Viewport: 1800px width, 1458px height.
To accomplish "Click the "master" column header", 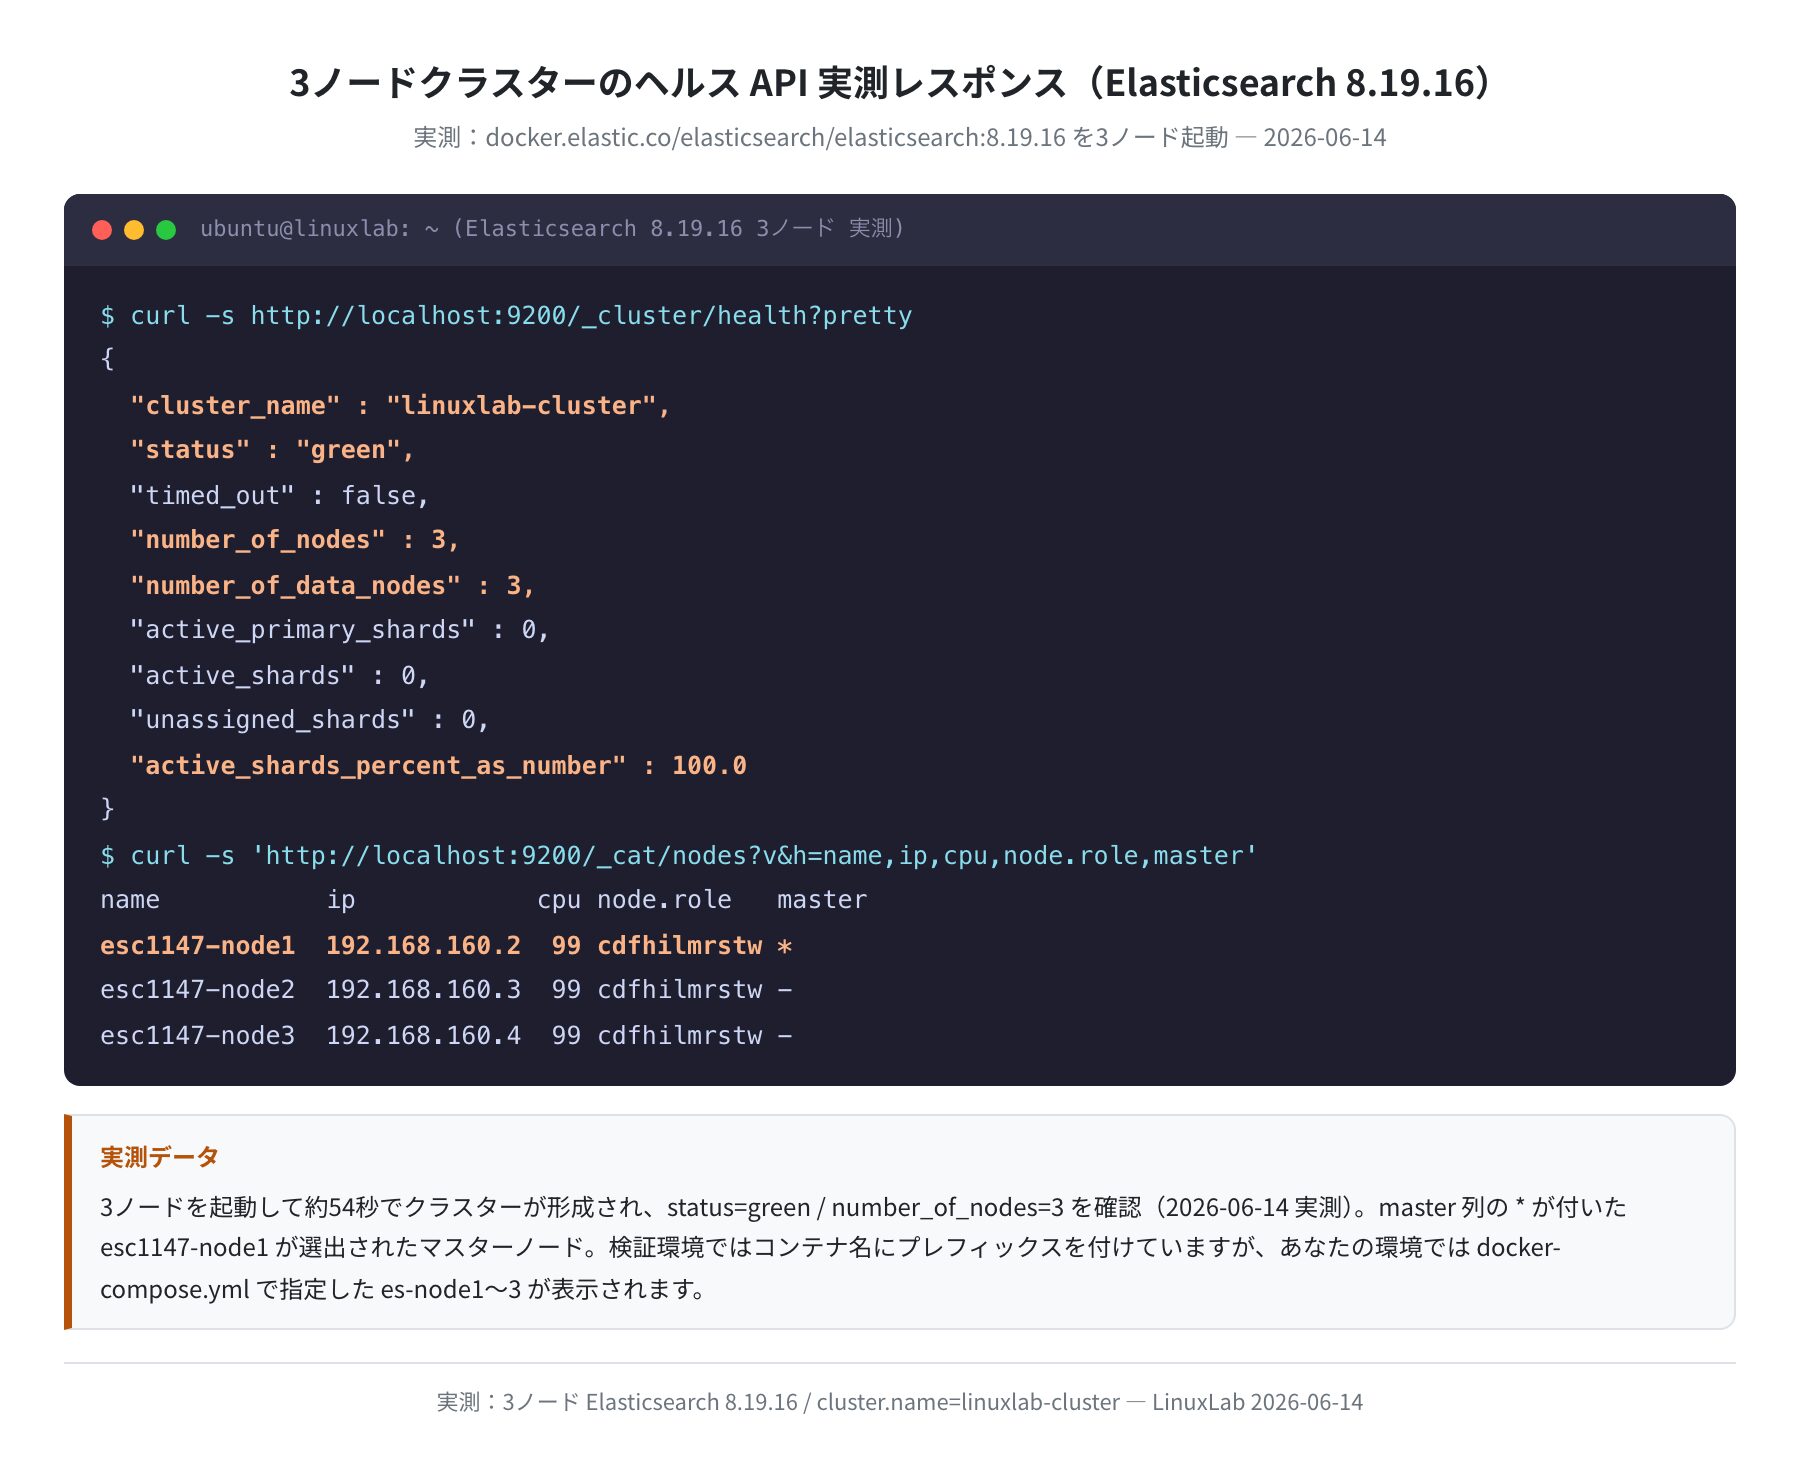I will tap(822, 901).
